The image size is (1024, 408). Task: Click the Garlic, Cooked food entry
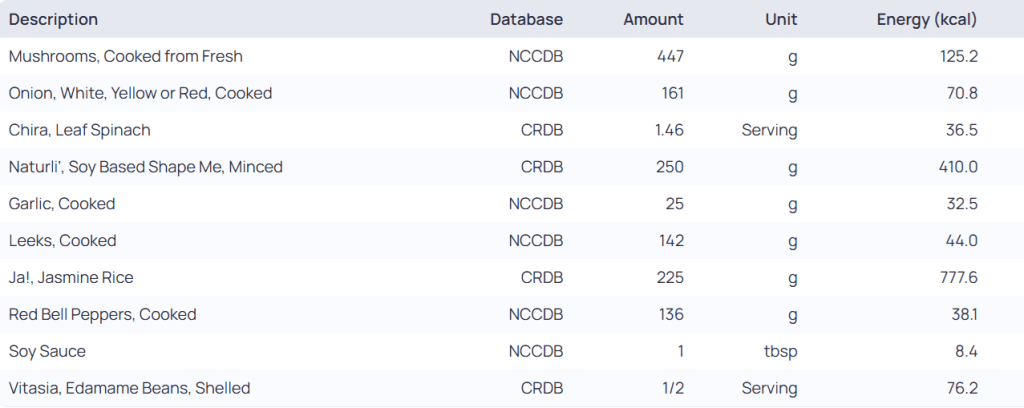(x=62, y=204)
